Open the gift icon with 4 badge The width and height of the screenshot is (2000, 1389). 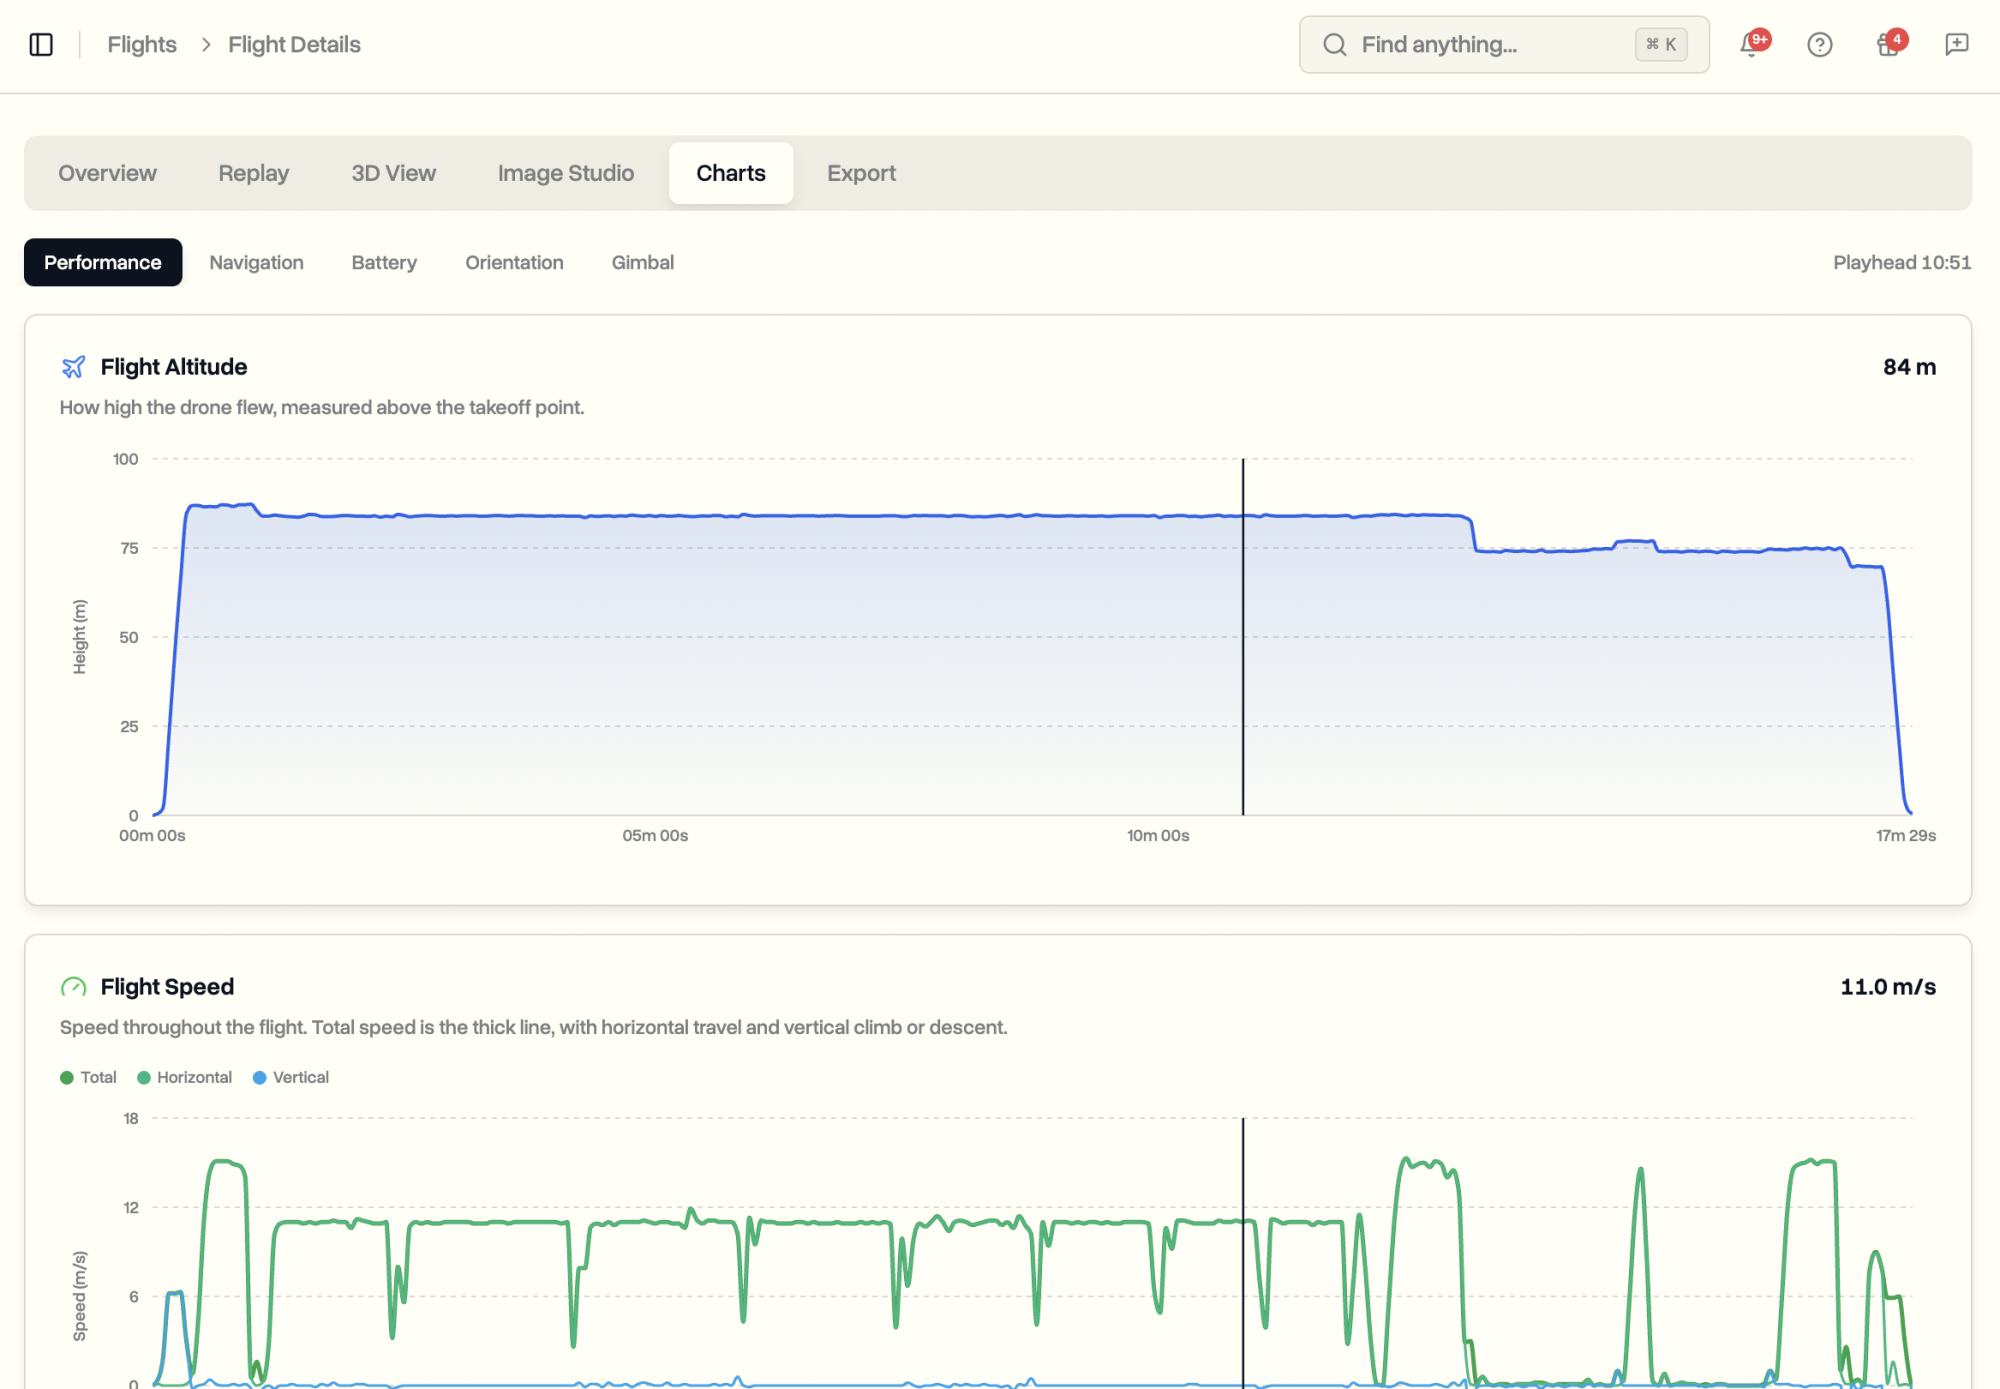1889,44
